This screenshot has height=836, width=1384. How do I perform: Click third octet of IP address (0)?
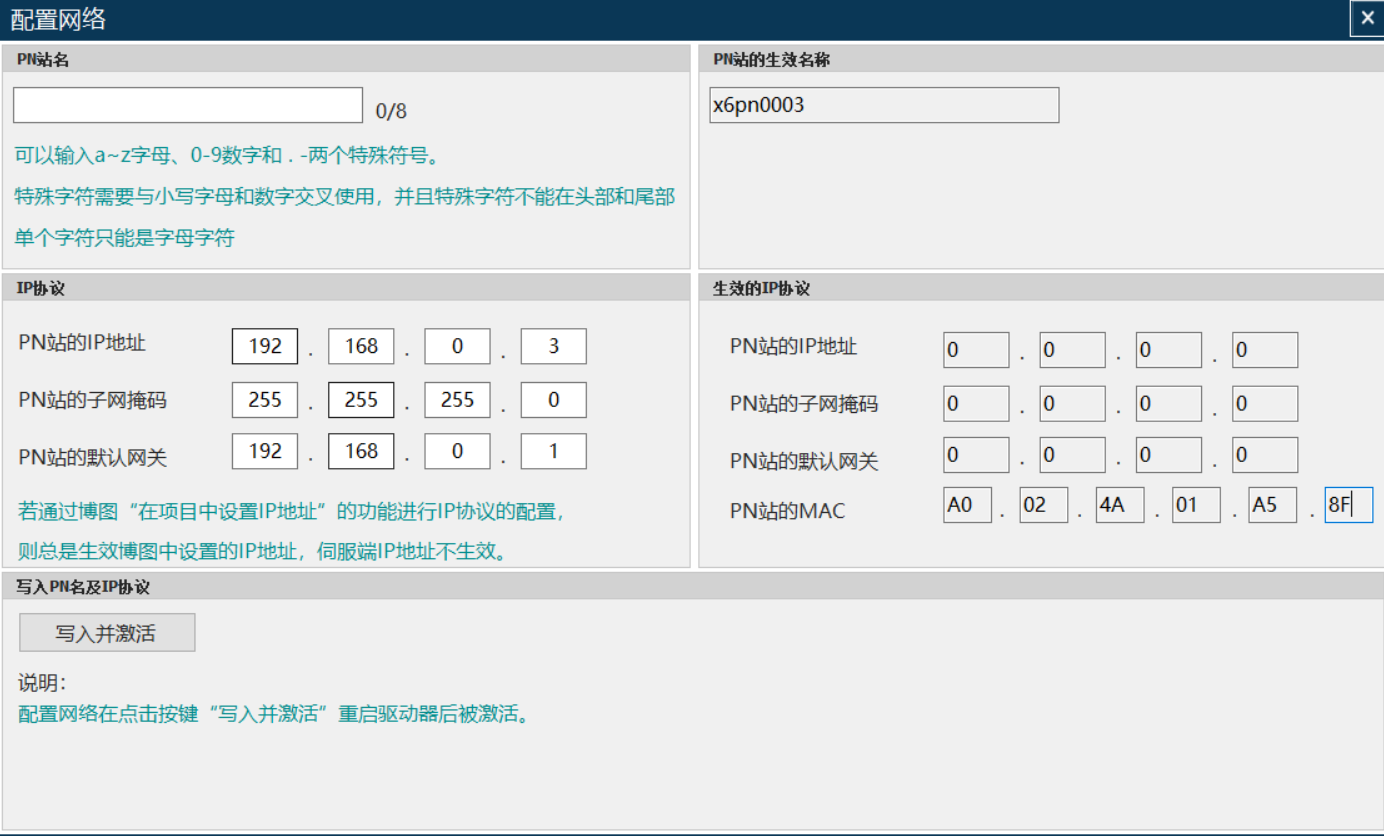click(x=457, y=347)
